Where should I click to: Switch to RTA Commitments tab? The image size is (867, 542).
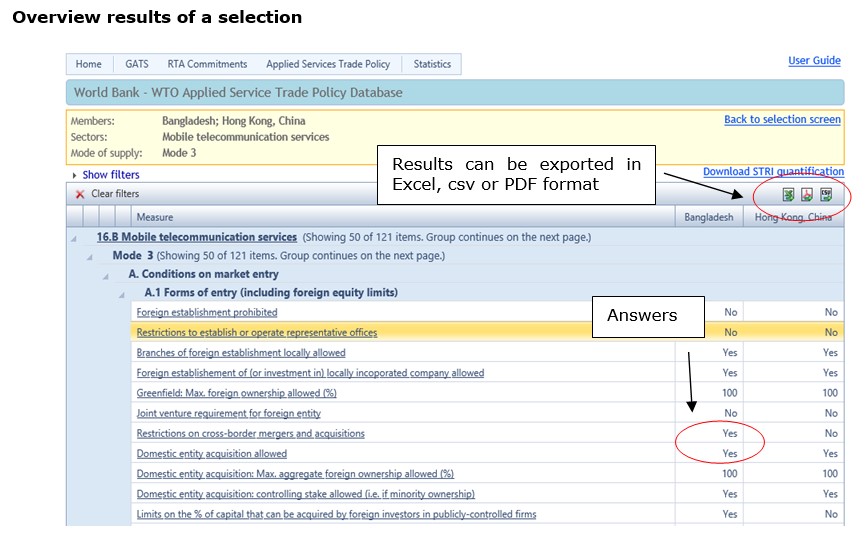click(207, 64)
